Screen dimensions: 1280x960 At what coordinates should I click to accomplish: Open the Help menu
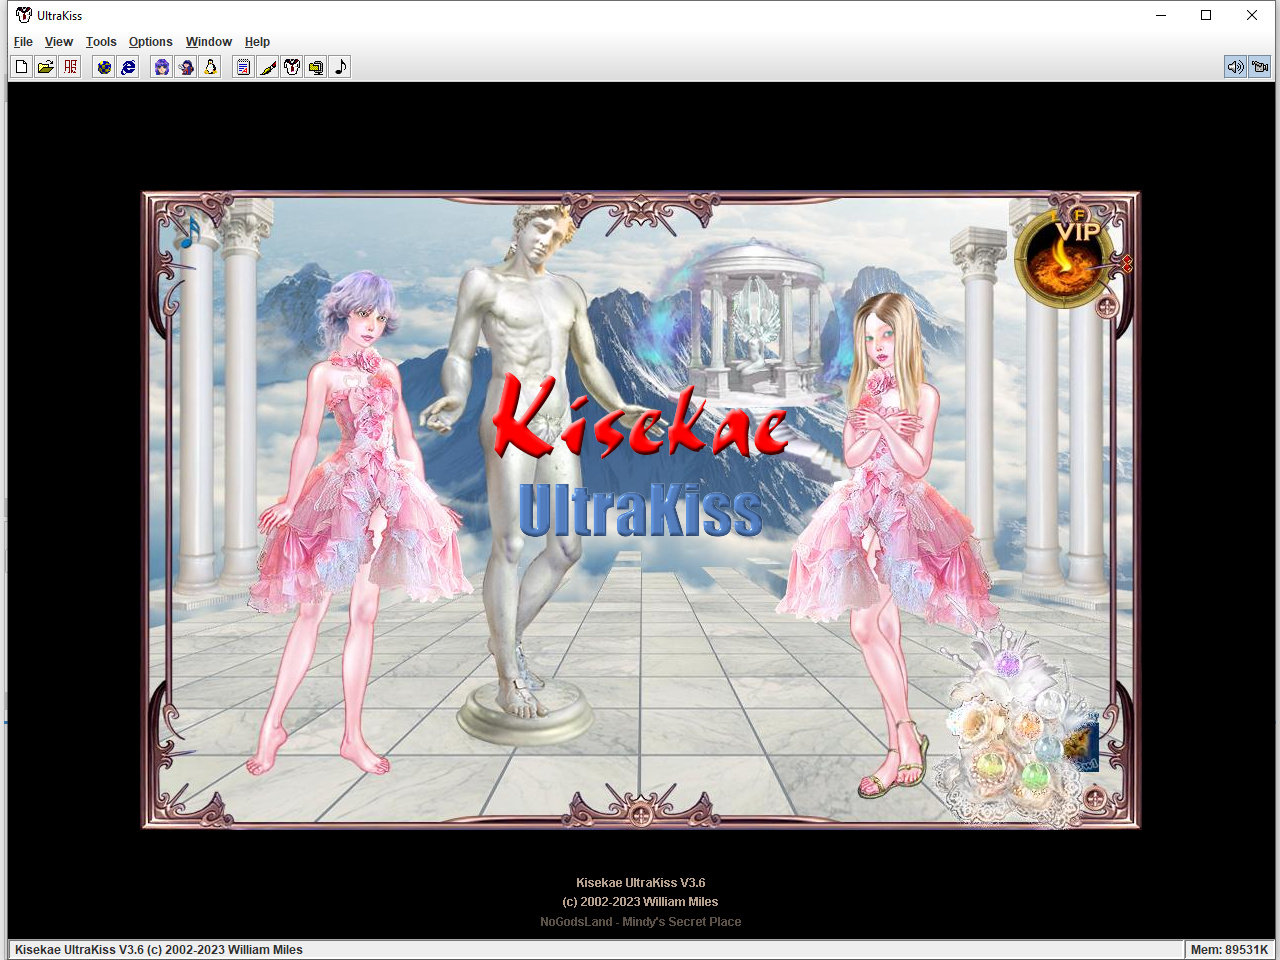[257, 42]
